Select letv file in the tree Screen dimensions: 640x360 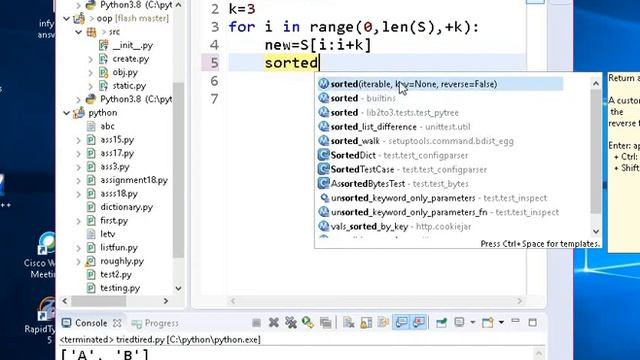[108, 234]
